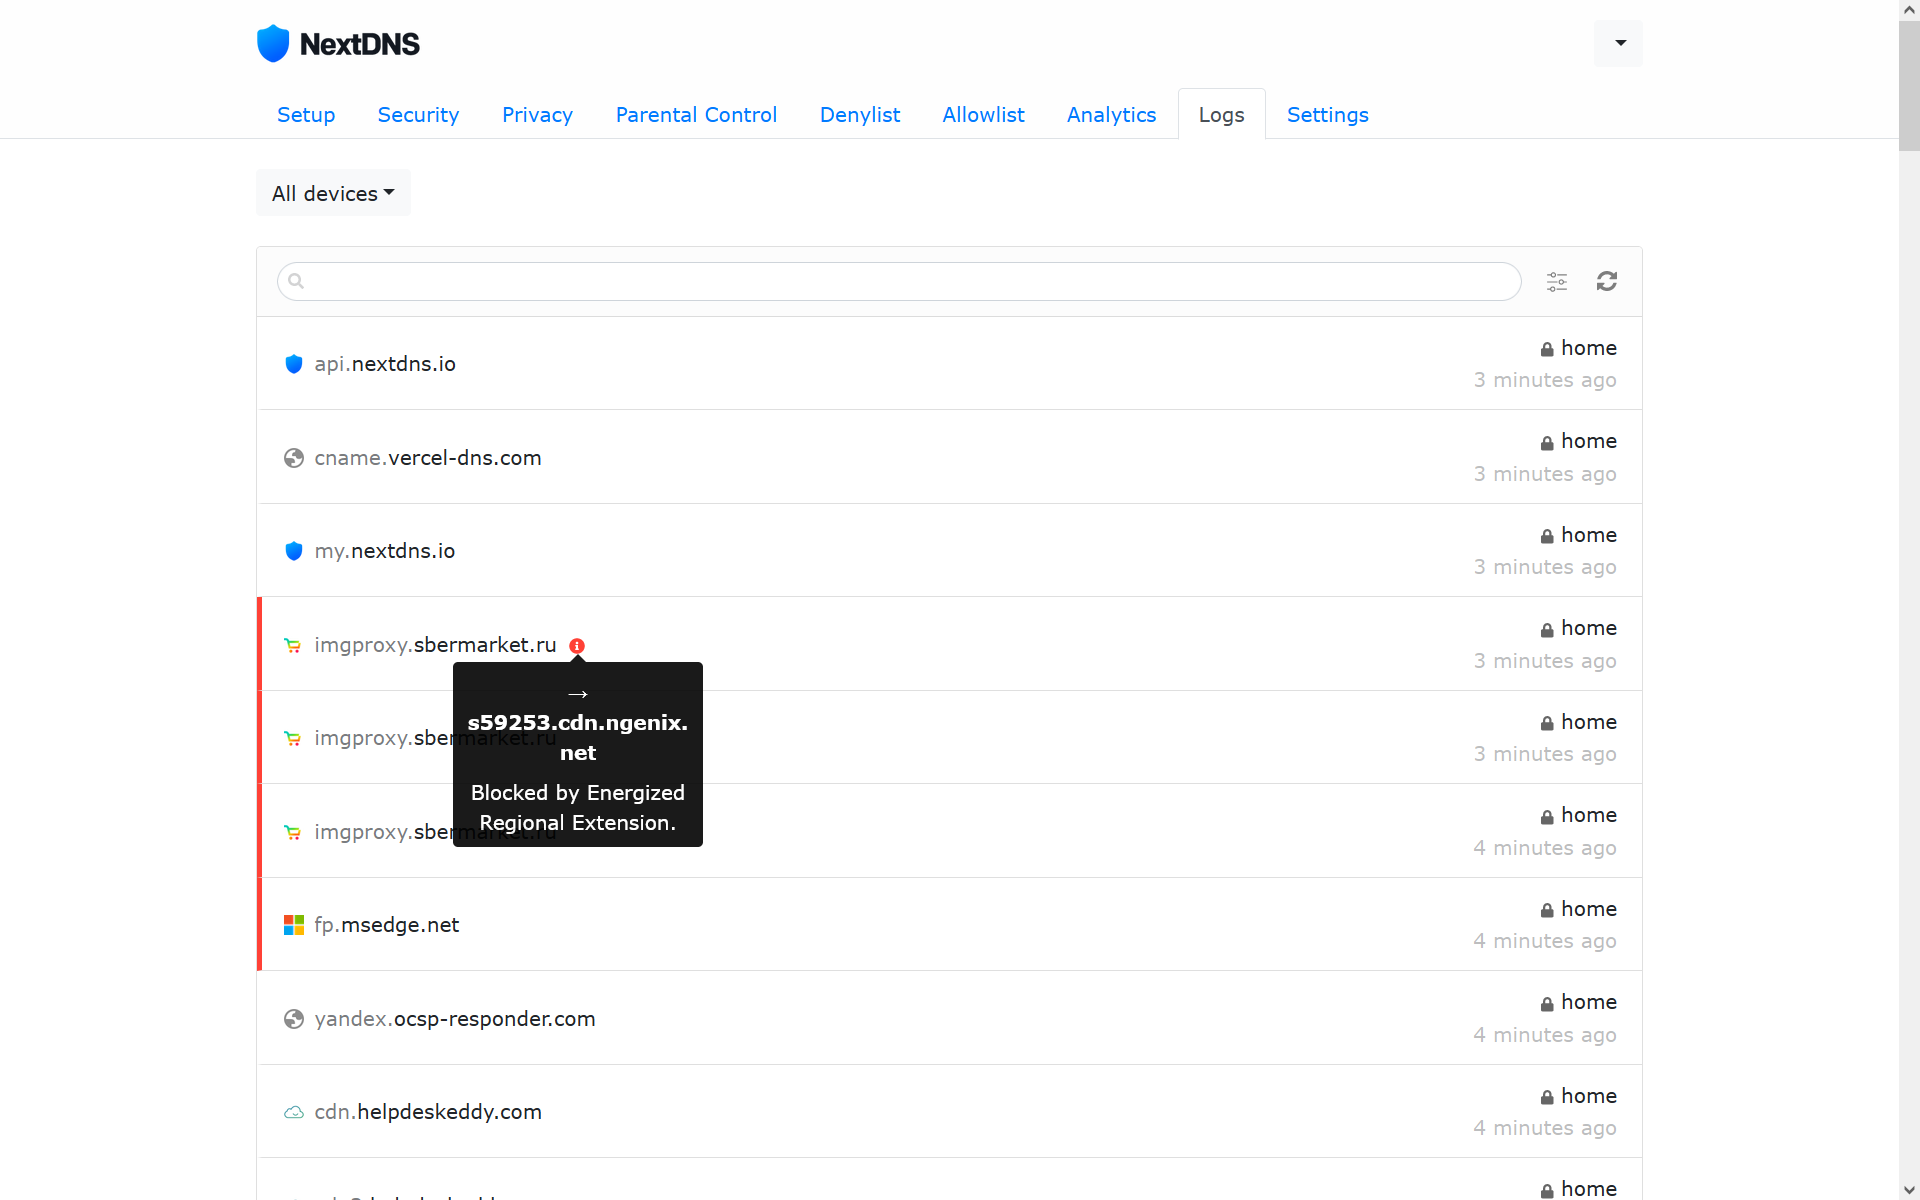Switch to the Security tab
Screen dimensions: 1920x1200
(x=418, y=115)
